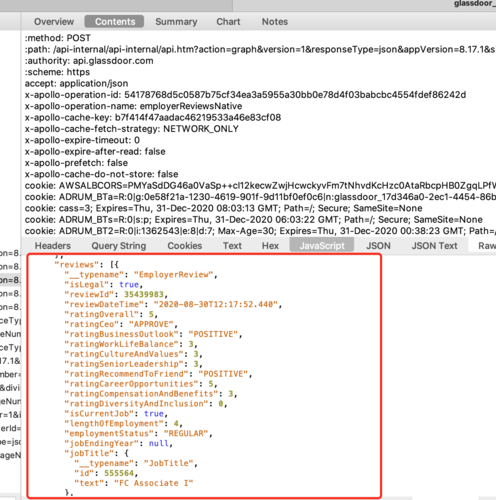The image size is (496, 500).
Task: Click 'x-apollo-cache-do-not-store: false' line
Action: [x=101, y=174]
